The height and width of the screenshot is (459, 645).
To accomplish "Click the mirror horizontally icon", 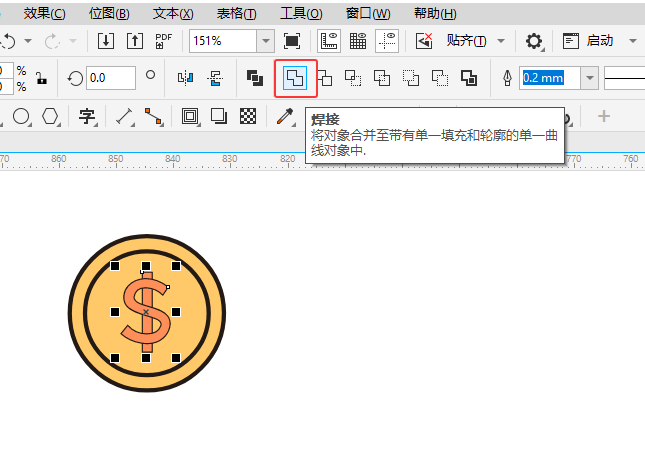I will pyautogui.click(x=185, y=78).
